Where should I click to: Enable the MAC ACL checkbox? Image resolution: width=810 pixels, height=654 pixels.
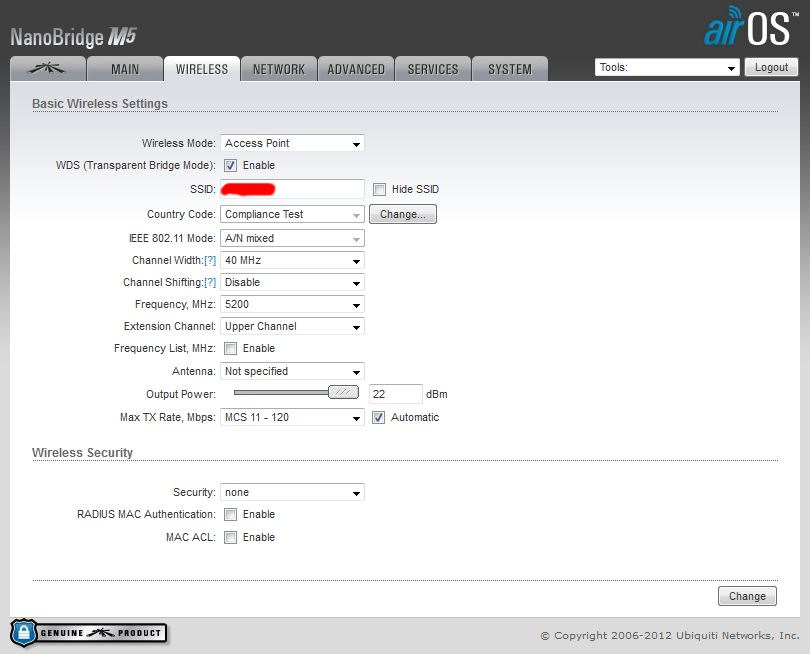click(230, 537)
